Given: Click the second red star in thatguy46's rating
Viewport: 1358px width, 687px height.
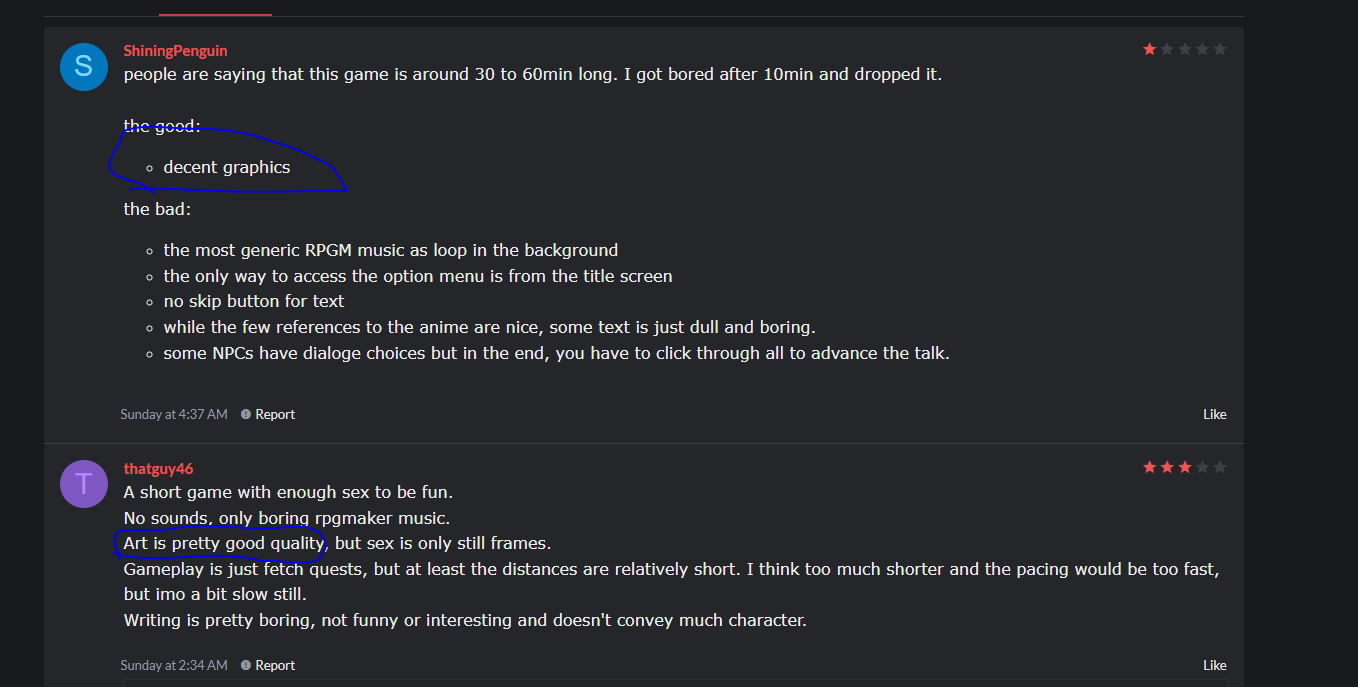Looking at the screenshot, I should point(1167,467).
